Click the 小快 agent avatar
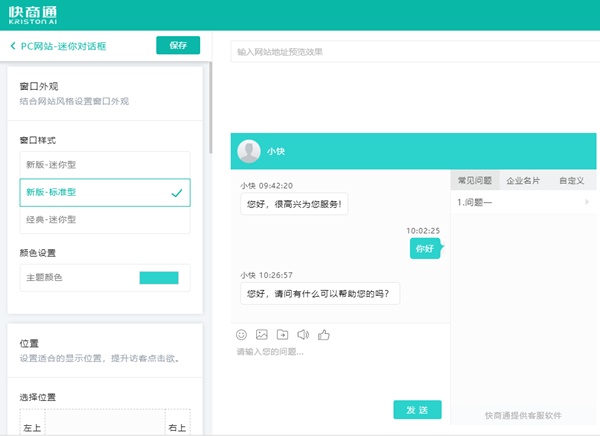This screenshot has width=600, height=436. pos(249,151)
